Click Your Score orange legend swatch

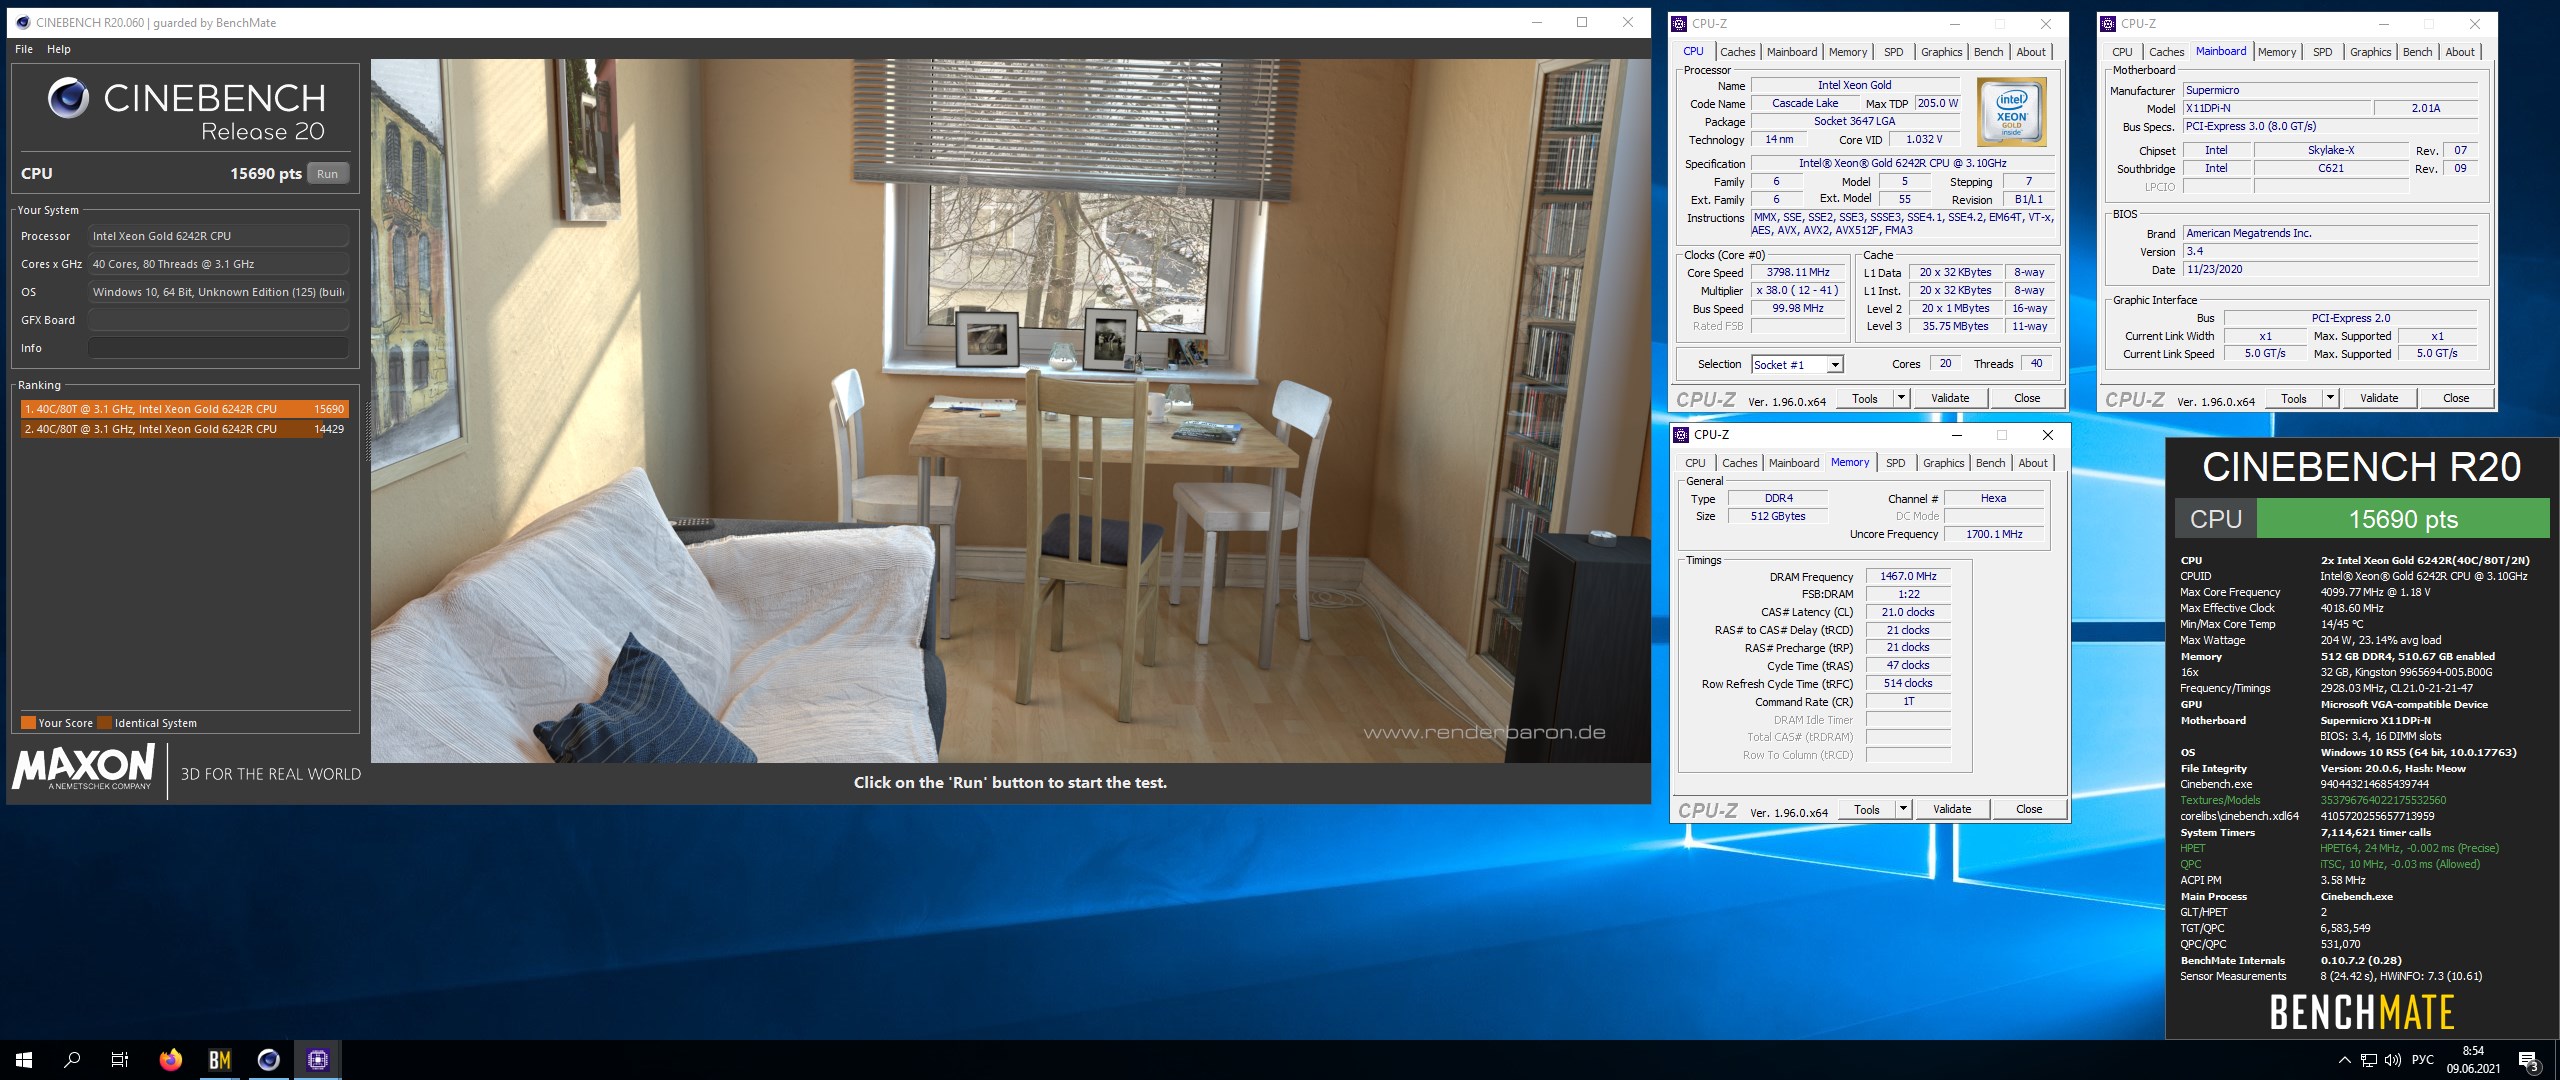[28, 723]
